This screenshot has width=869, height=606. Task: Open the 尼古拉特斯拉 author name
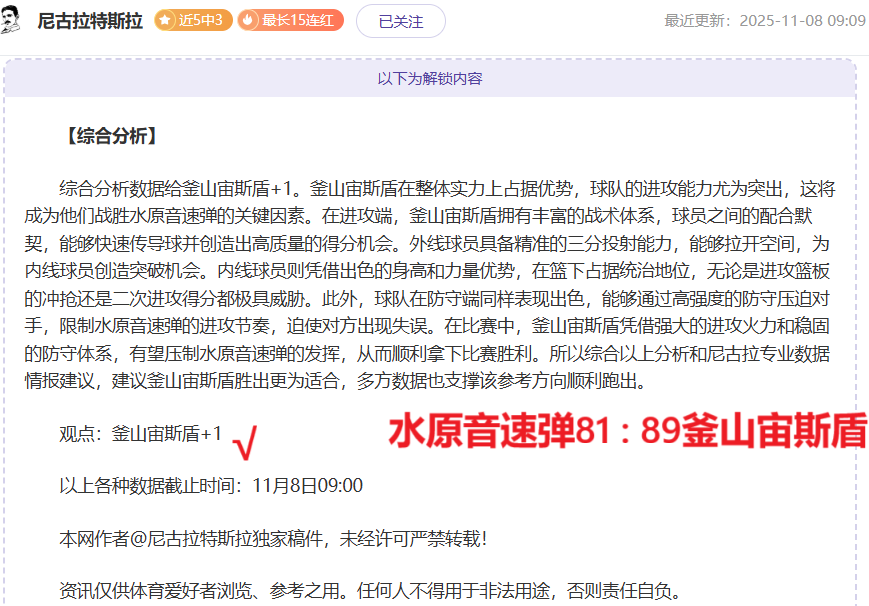90,21
